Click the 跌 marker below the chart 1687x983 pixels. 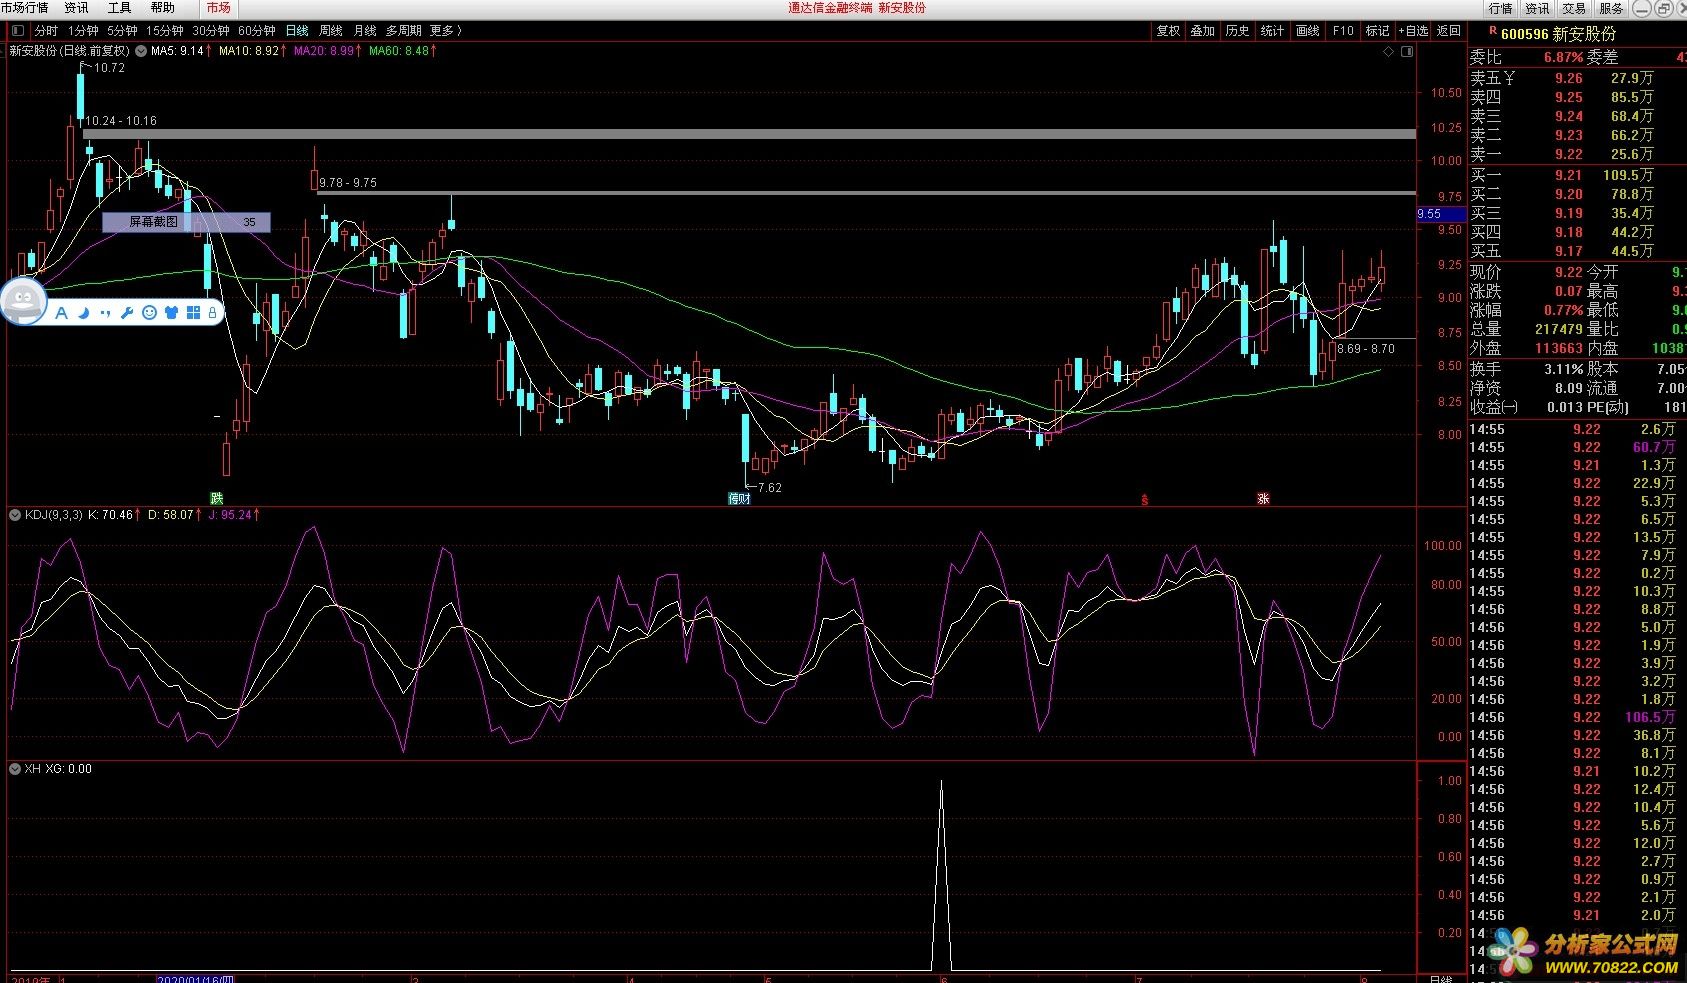click(x=217, y=498)
